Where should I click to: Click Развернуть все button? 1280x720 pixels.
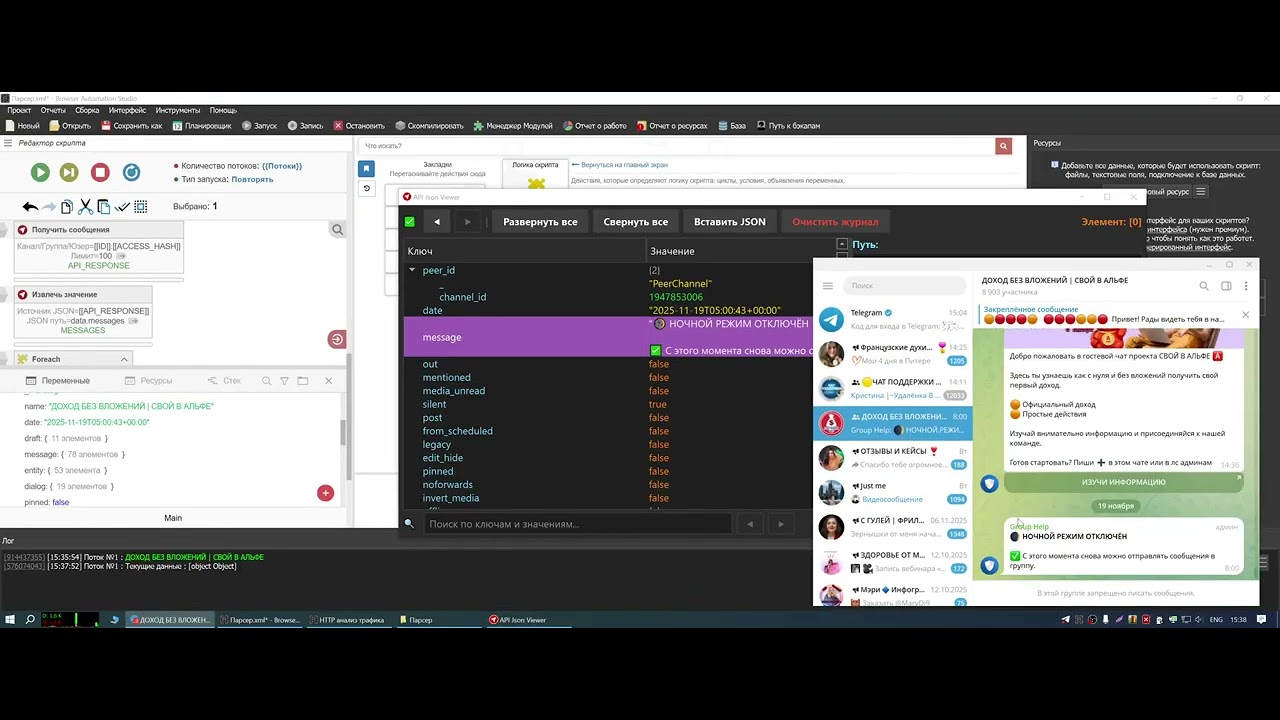540,222
